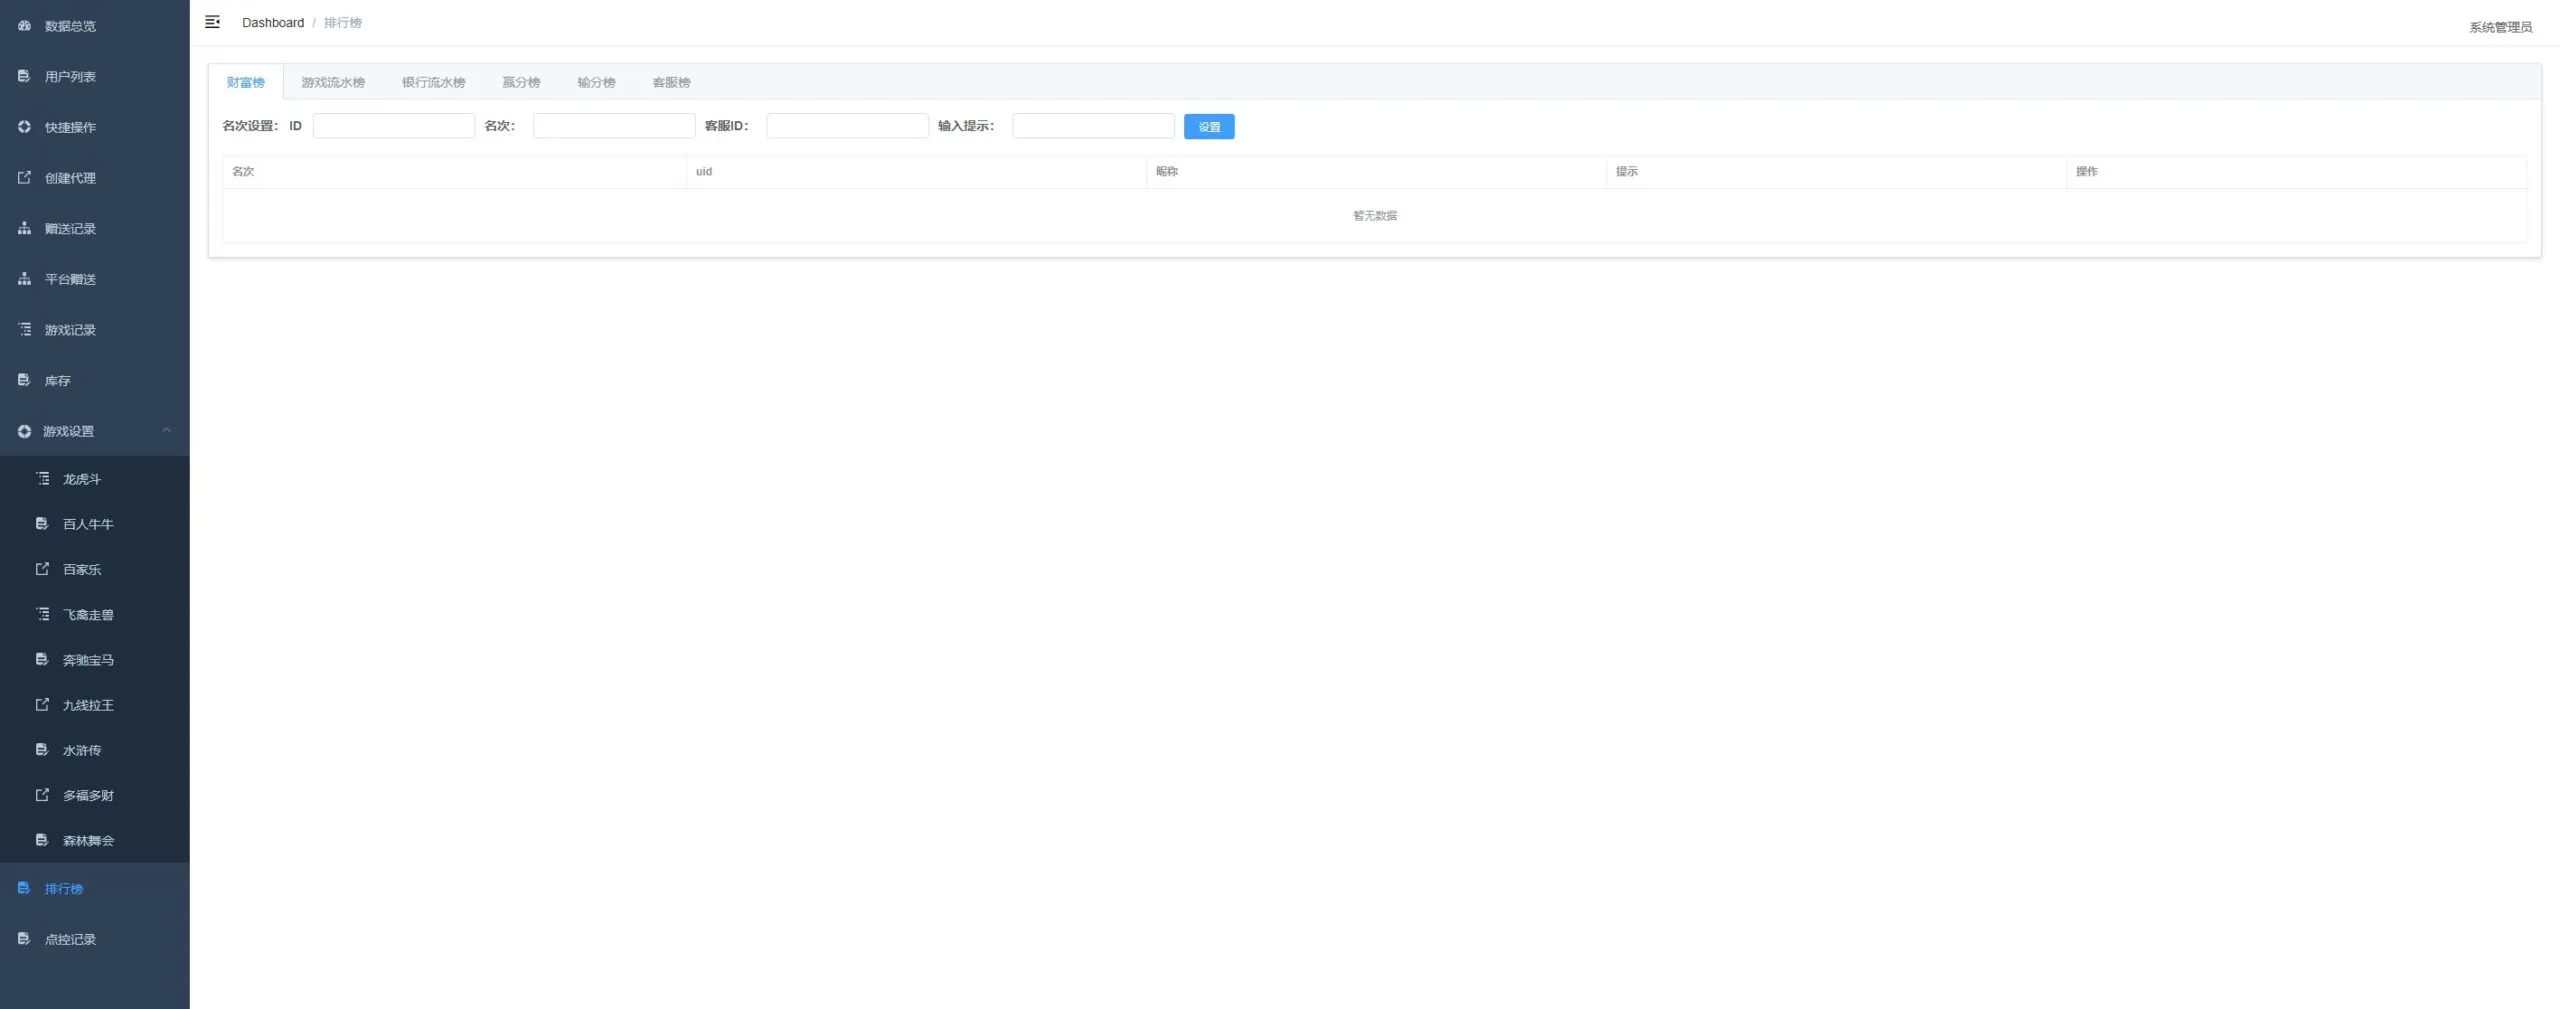
Task: Open 森林舞会 via its submenu icon
Action: pyautogui.click(x=42, y=840)
